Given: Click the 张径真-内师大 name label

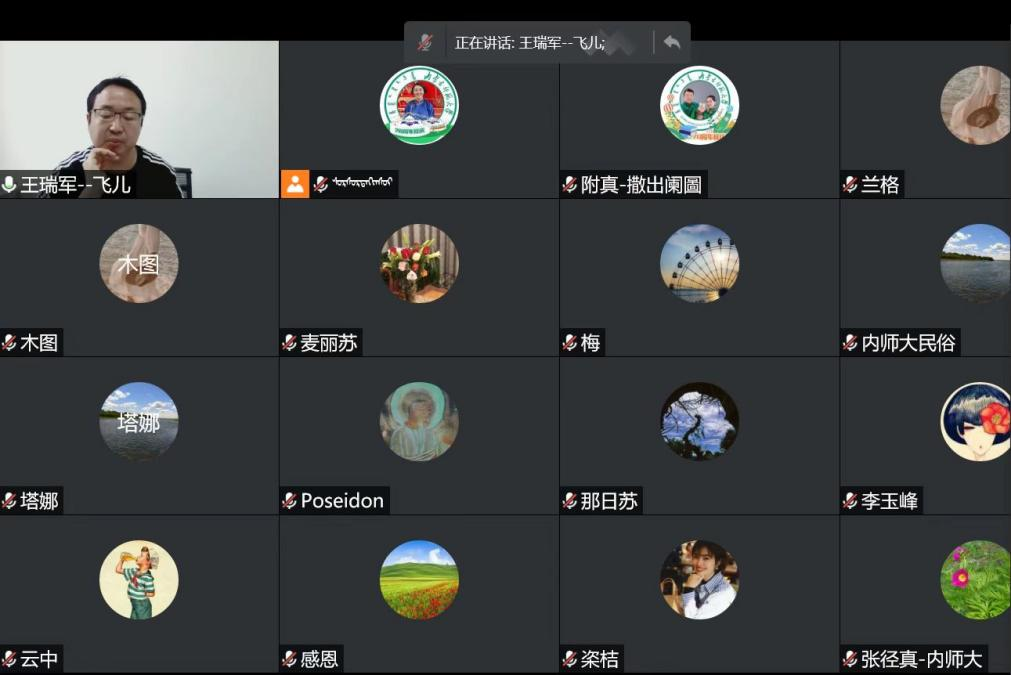Looking at the screenshot, I should point(921,659).
